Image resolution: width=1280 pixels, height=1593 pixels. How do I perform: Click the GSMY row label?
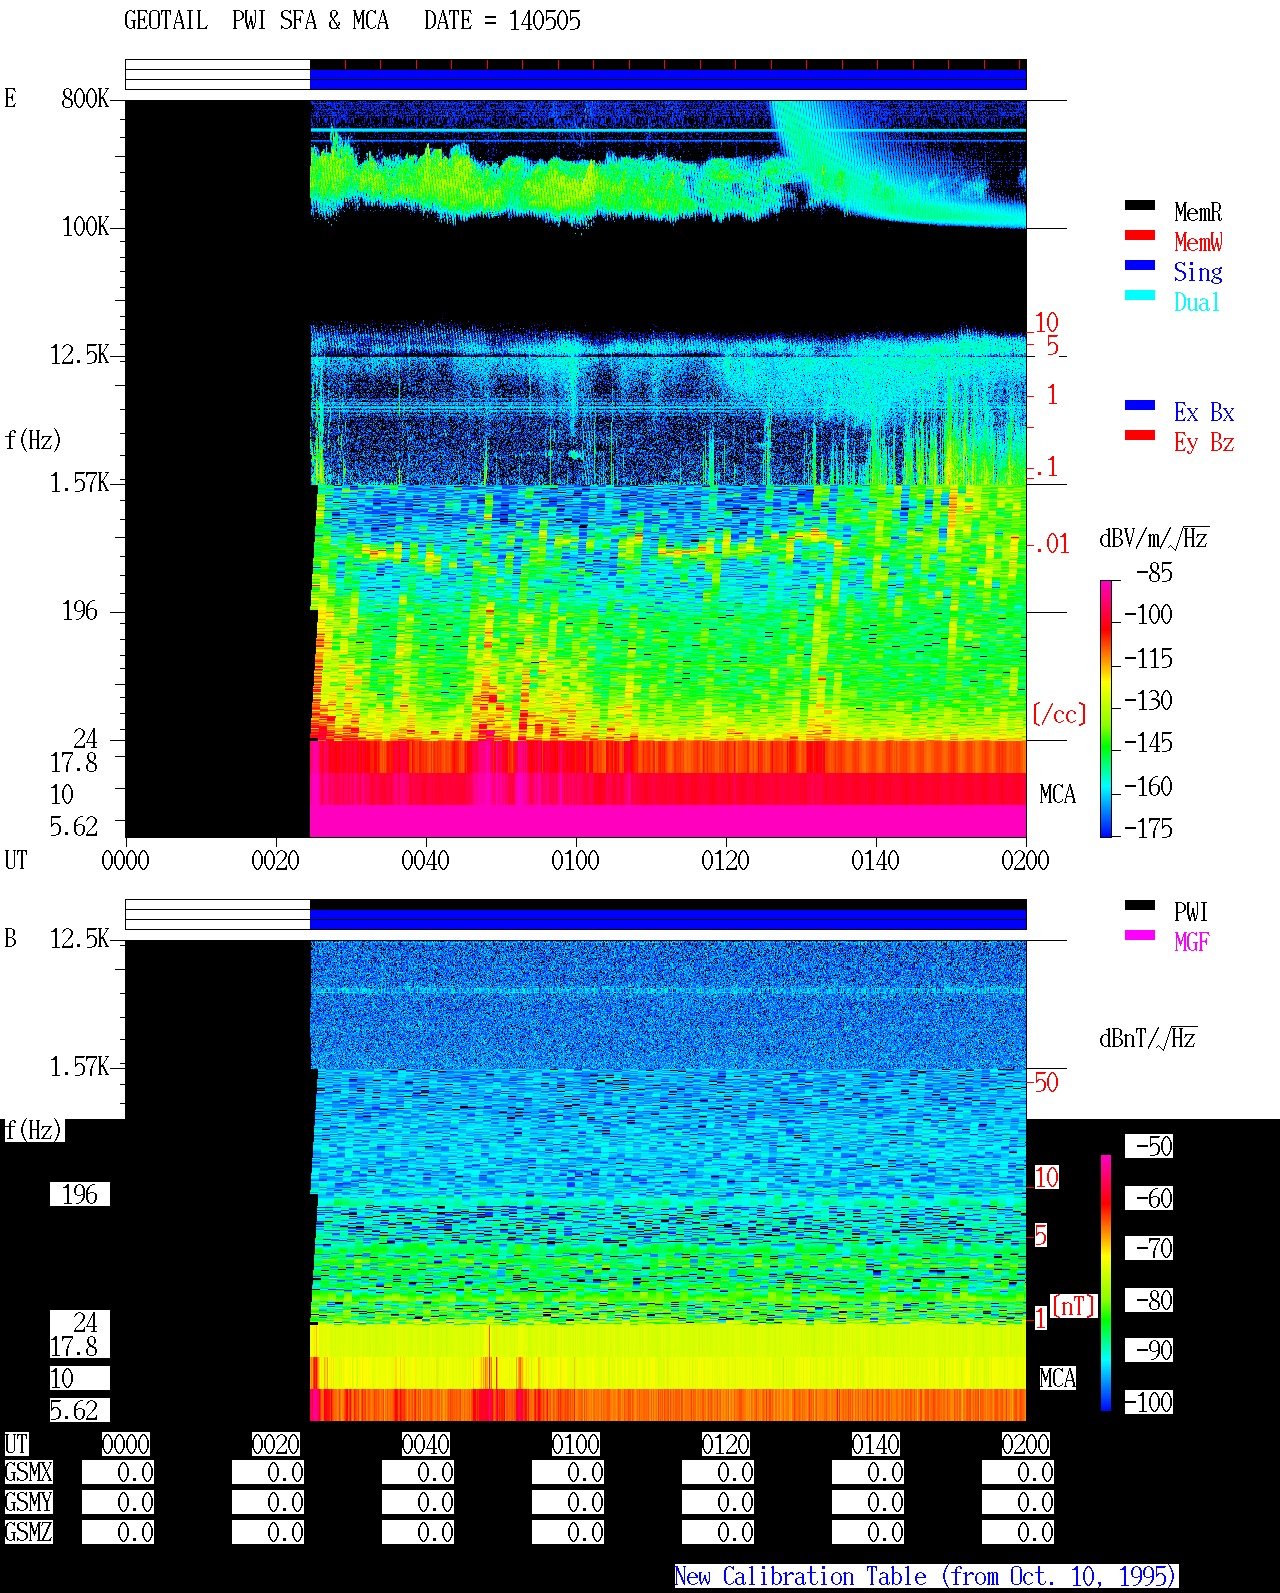tap(28, 1502)
